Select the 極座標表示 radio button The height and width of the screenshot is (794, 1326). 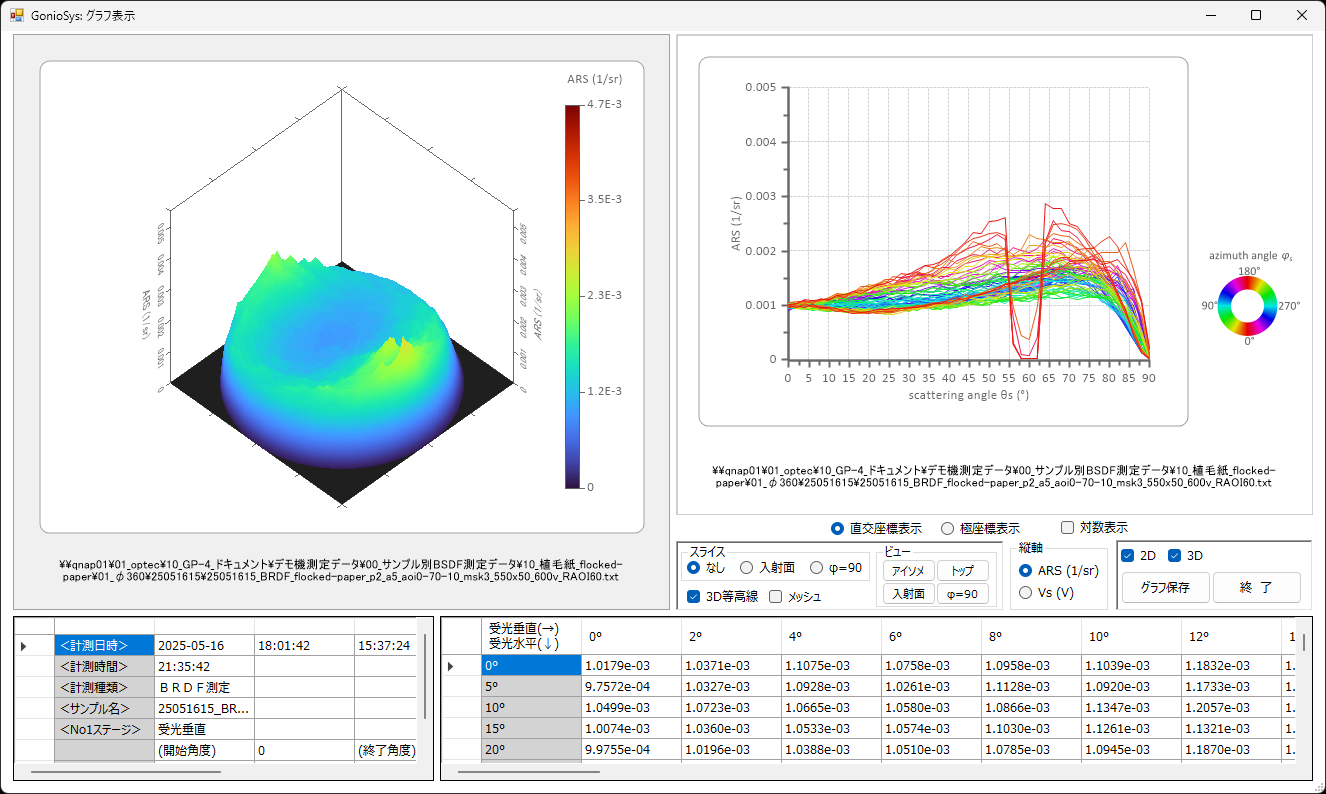(x=948, y=528)
